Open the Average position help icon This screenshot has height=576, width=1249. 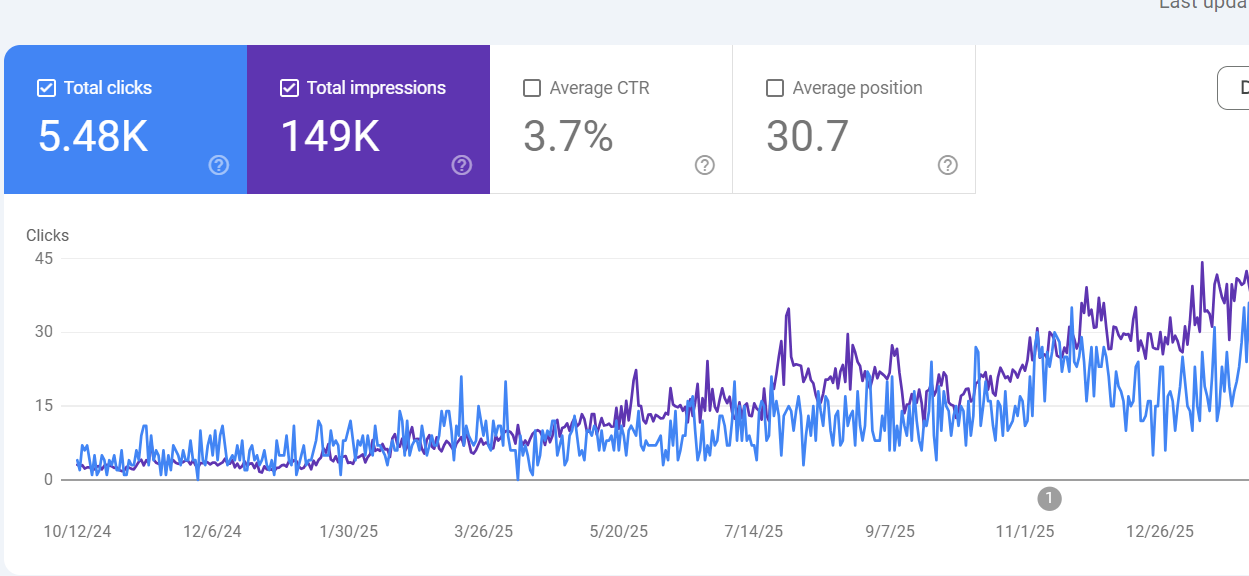click(948, 165)
